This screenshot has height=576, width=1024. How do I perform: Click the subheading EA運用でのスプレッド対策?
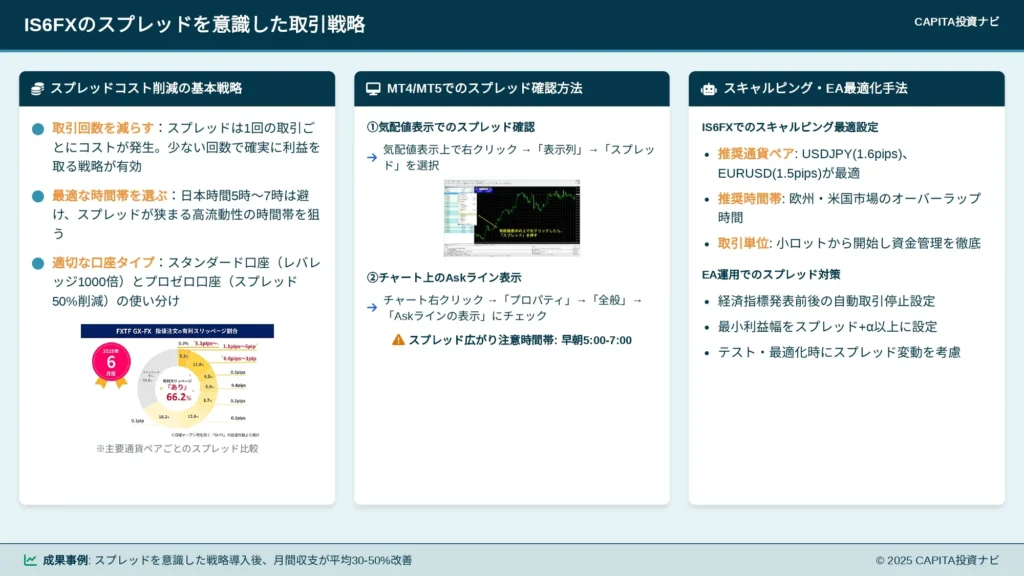771,275
